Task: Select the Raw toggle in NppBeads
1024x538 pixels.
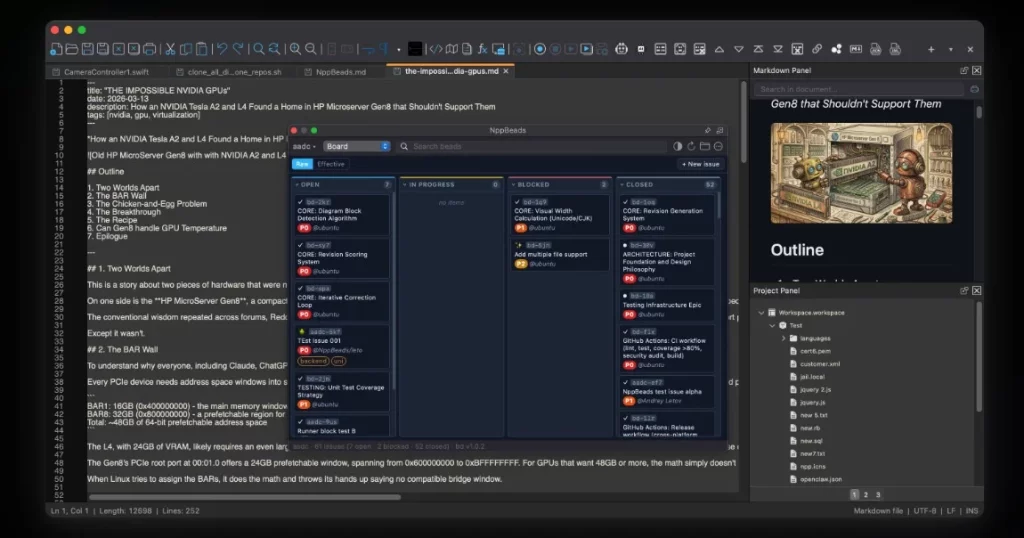Action: 302,164
